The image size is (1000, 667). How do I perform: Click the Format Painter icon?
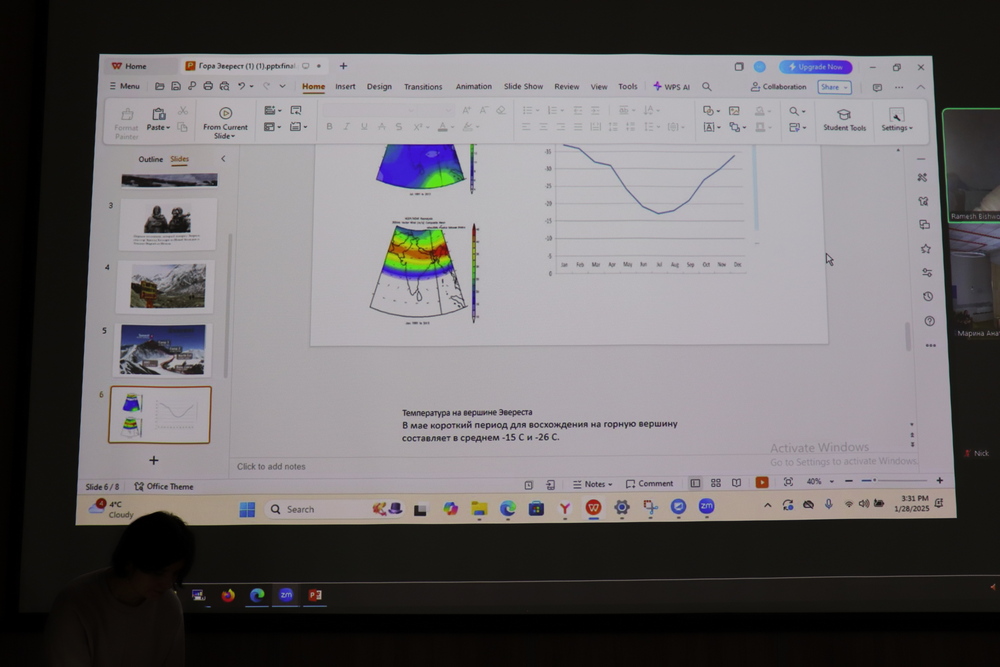pos(127,114)
